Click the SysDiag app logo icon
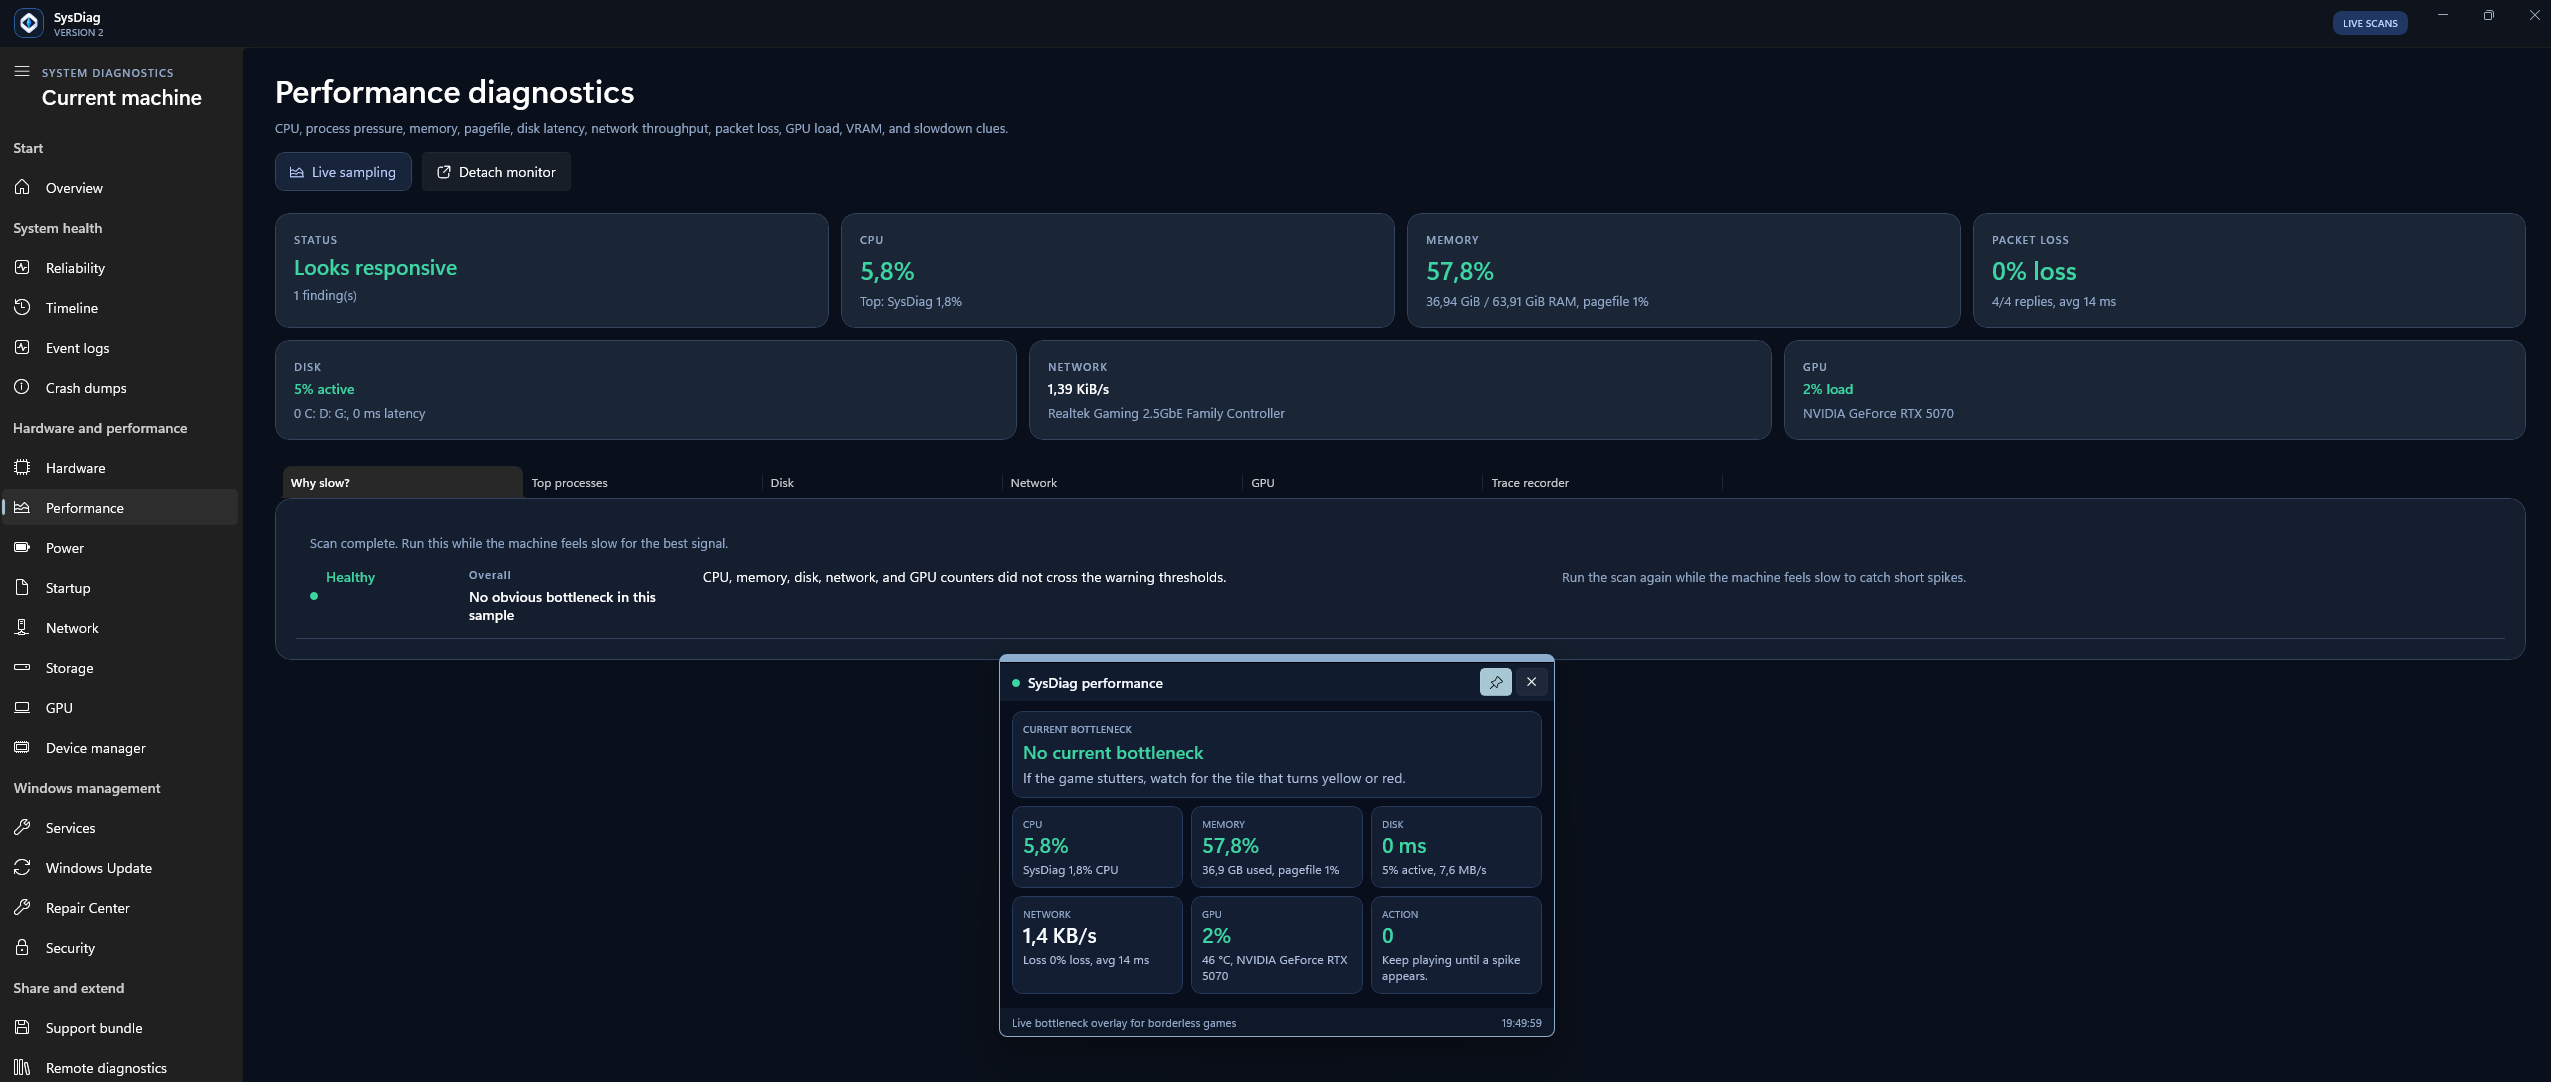The height and width of the screenshot is (1082, 2551). [29, 23]
